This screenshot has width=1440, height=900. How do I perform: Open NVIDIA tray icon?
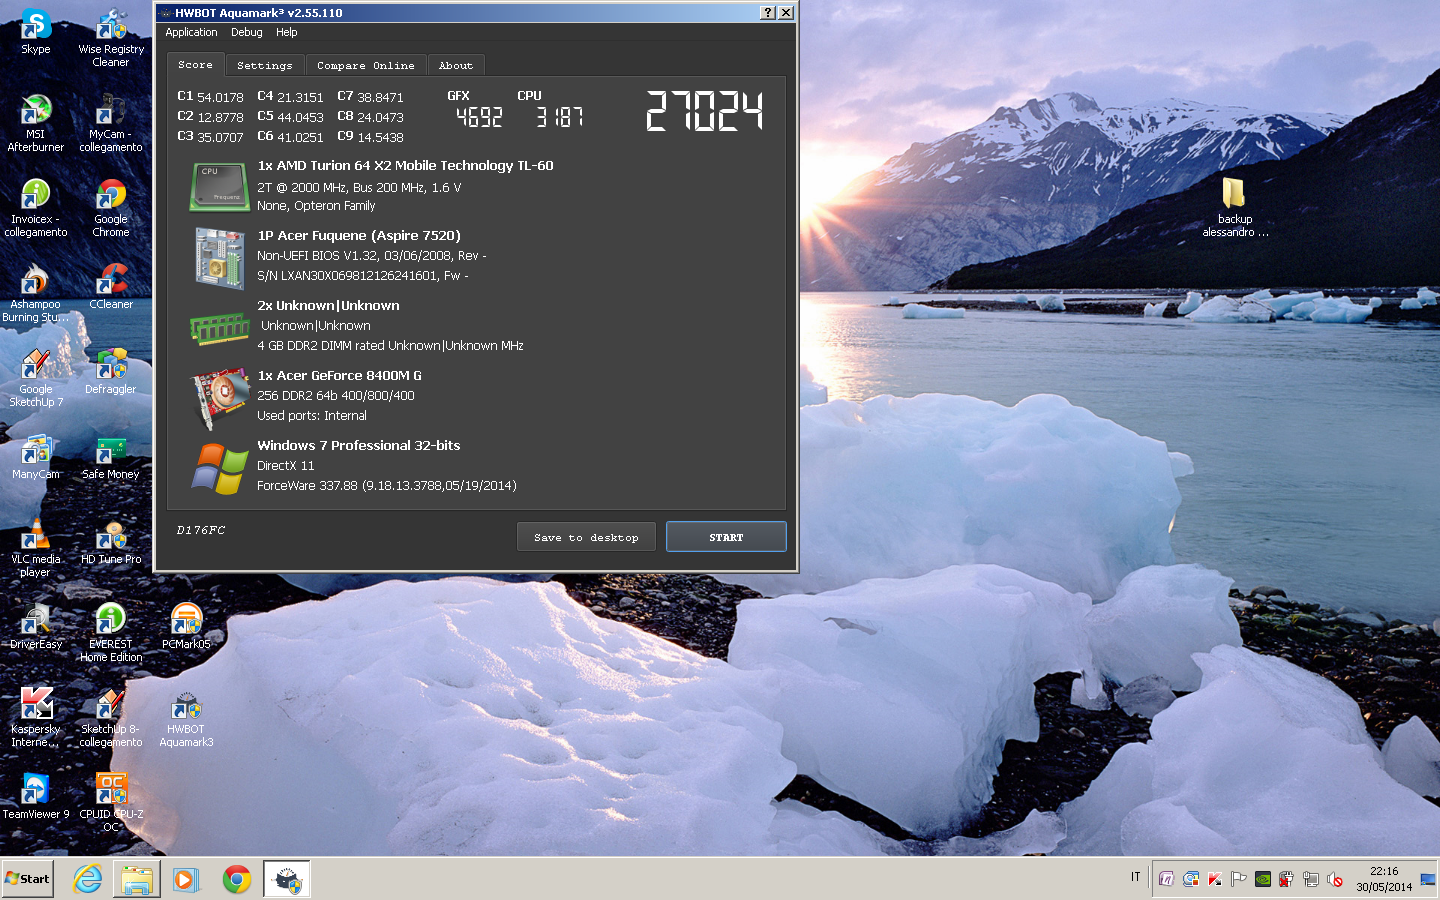1263,879
